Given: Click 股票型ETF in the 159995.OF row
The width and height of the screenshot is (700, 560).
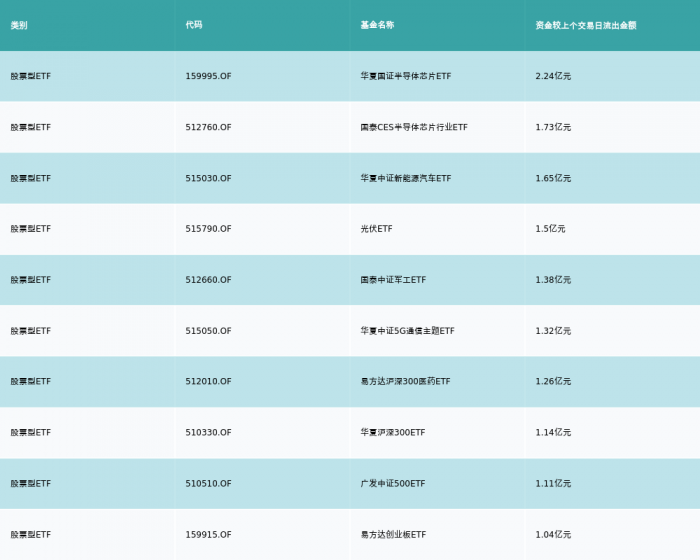Looking at the screenshot, I should click(31, 76).
